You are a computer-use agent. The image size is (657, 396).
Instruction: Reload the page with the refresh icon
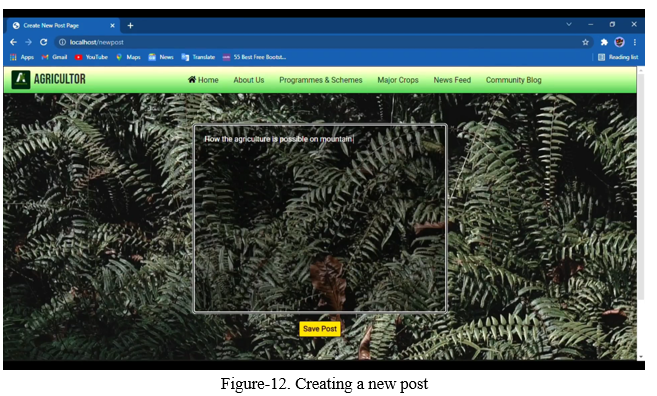pyautogui.click(x=44, y=42)
